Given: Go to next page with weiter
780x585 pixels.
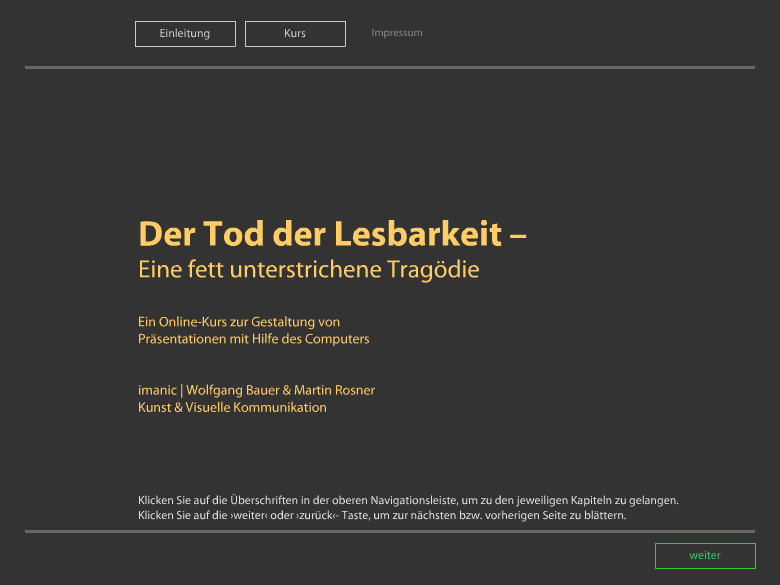Looking at the screenshot, I should (x=705, y=556).
